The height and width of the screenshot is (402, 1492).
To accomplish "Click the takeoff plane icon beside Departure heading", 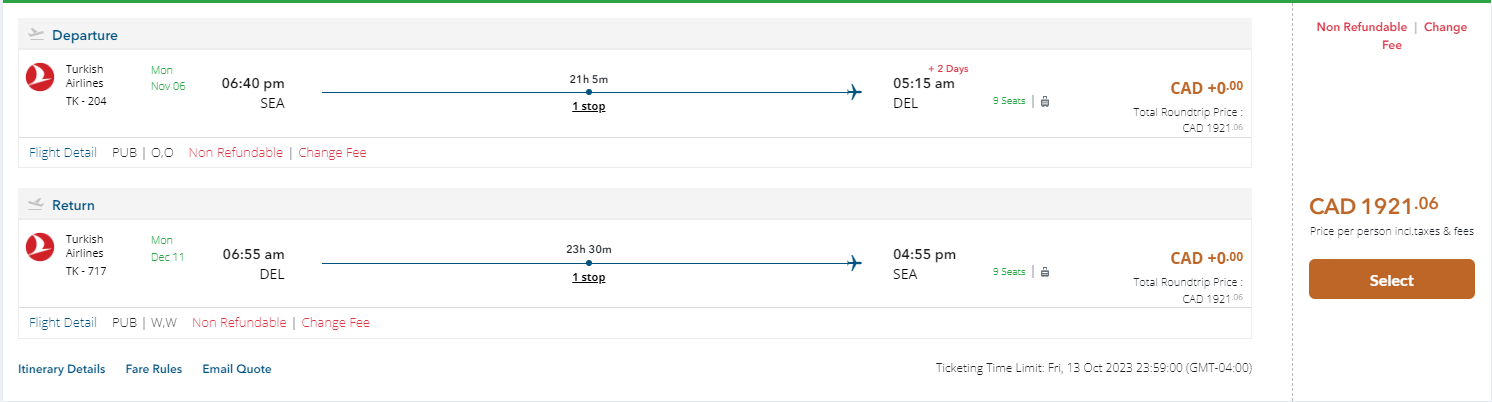I will click(x=37, y=35).
